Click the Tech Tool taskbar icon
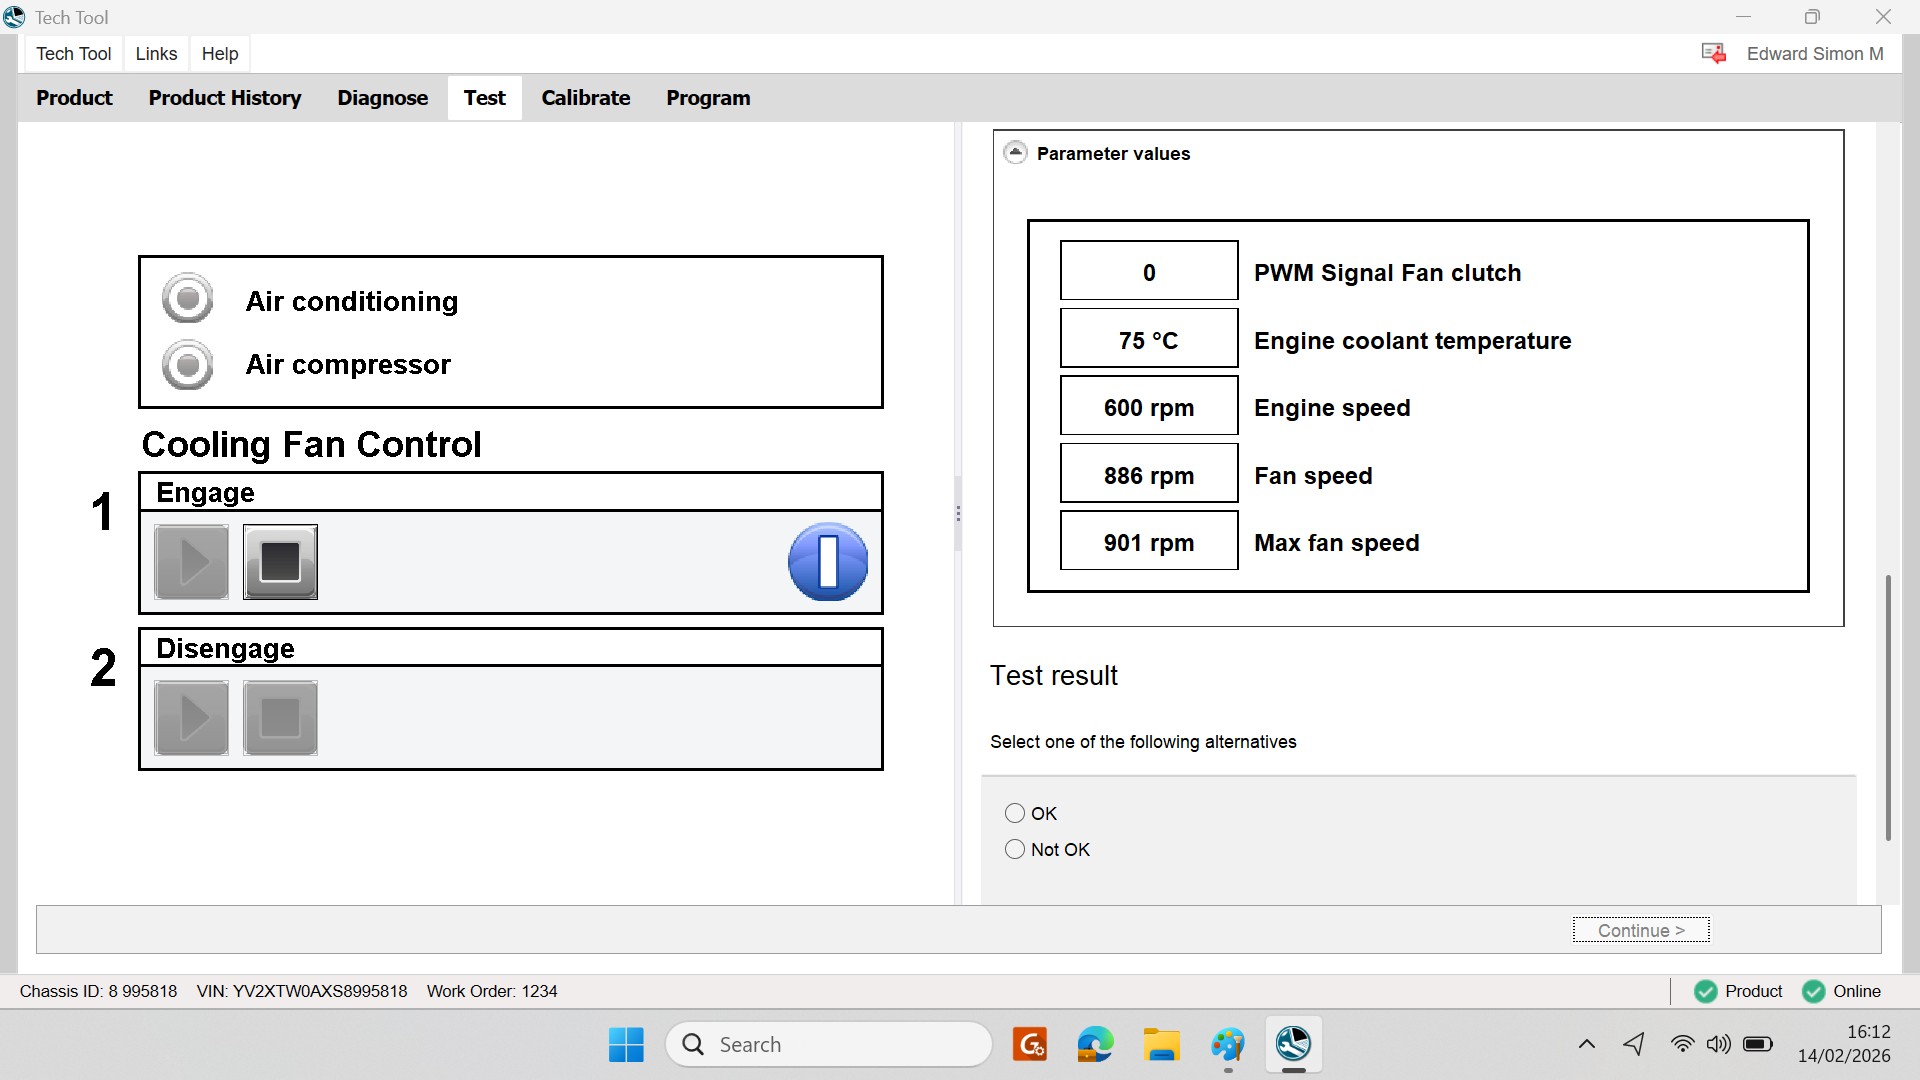Screen dimensions: 1920x1080 [1293, 1045]
